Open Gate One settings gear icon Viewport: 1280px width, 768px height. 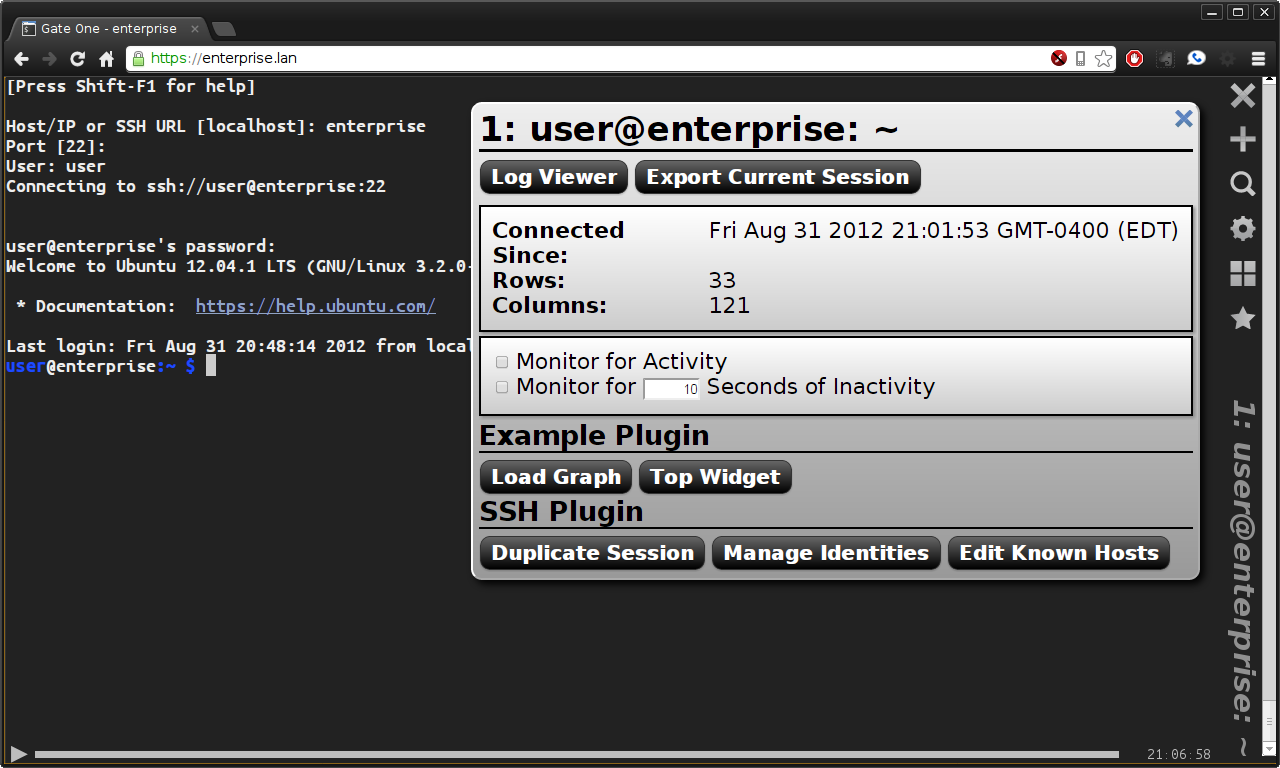(x=1242, y=229)
